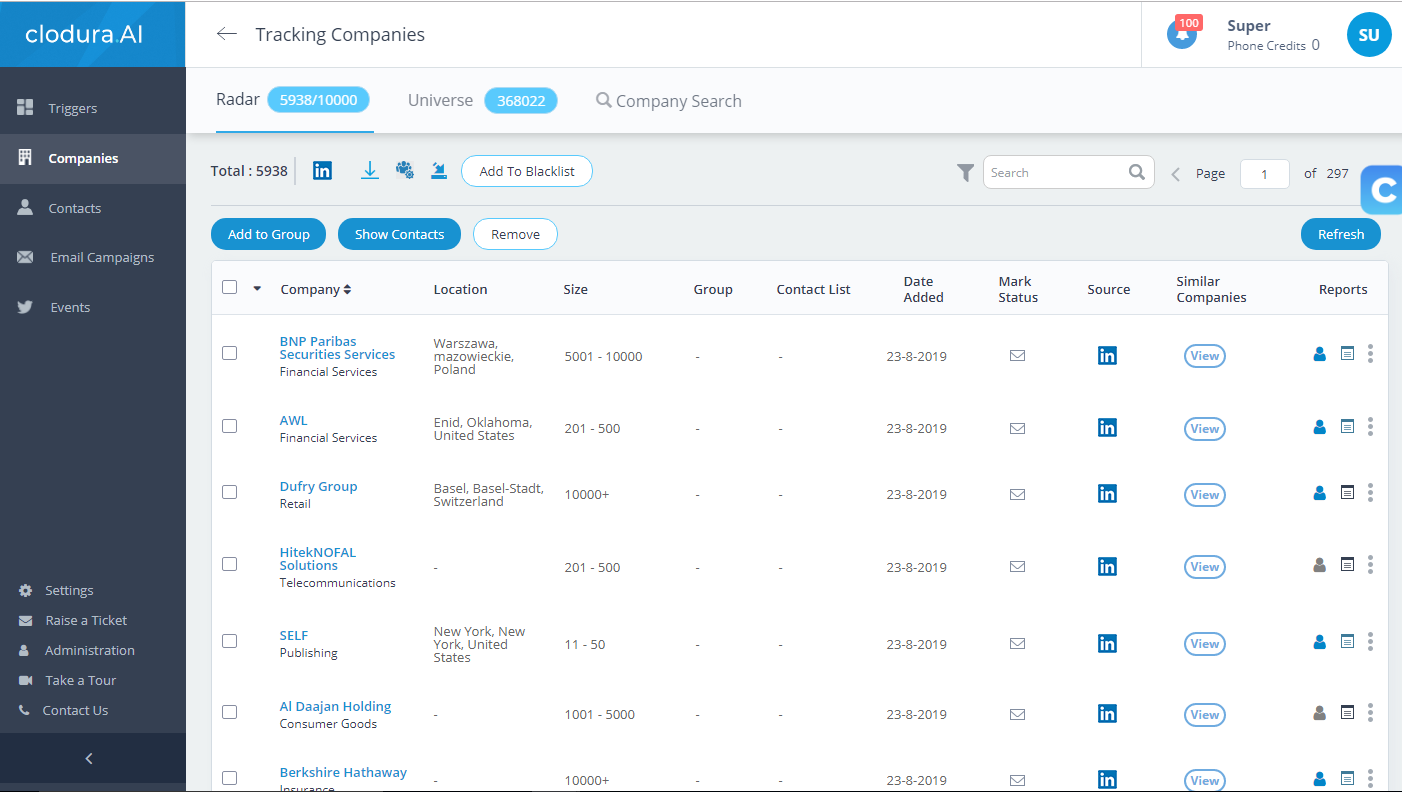Open report icon for AWL row
Image resolution: width=1402 pixels, height=792 pixels.
[1347, 427]
